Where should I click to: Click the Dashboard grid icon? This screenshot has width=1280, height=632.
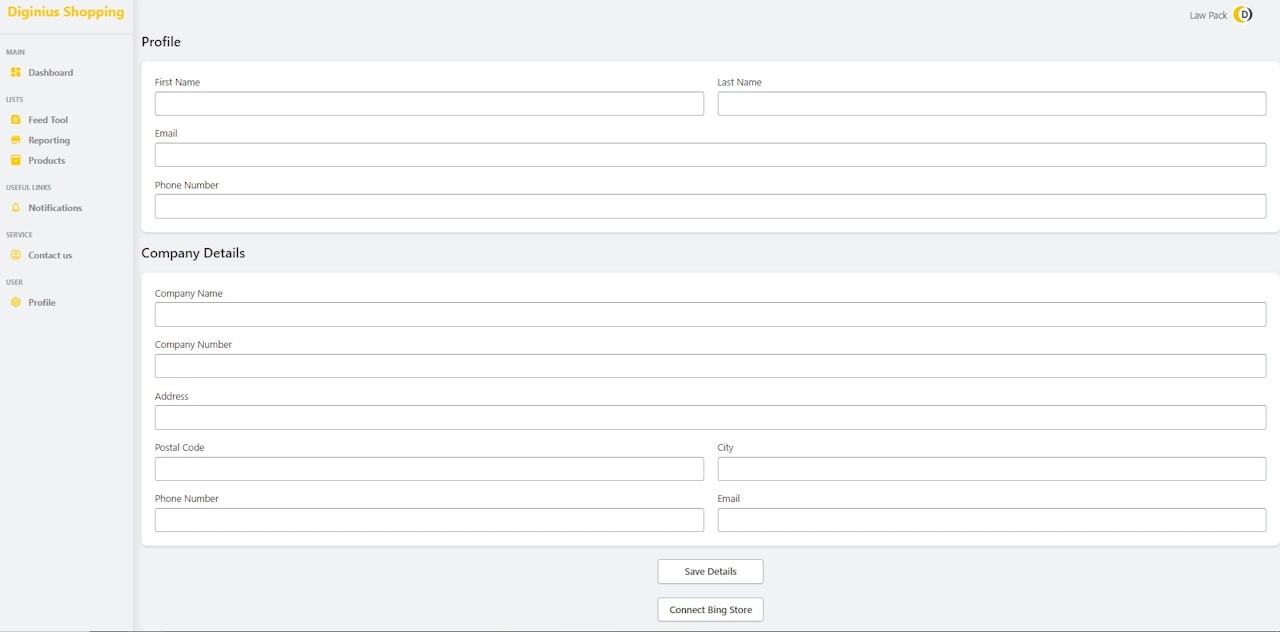pos(16,72)
